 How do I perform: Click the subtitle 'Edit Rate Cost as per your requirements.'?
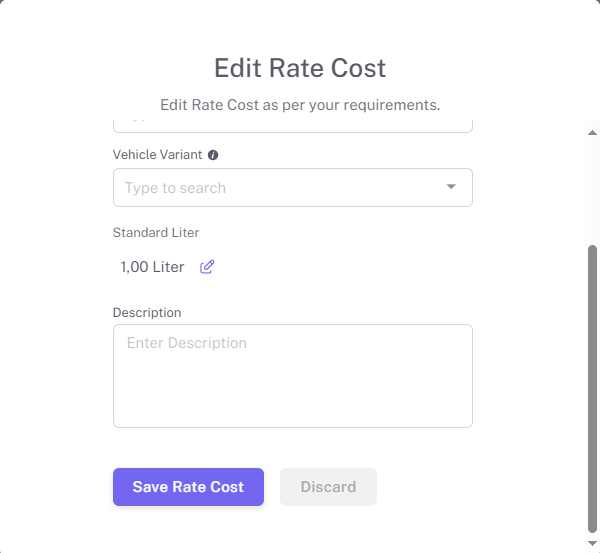tap(300, 105)
